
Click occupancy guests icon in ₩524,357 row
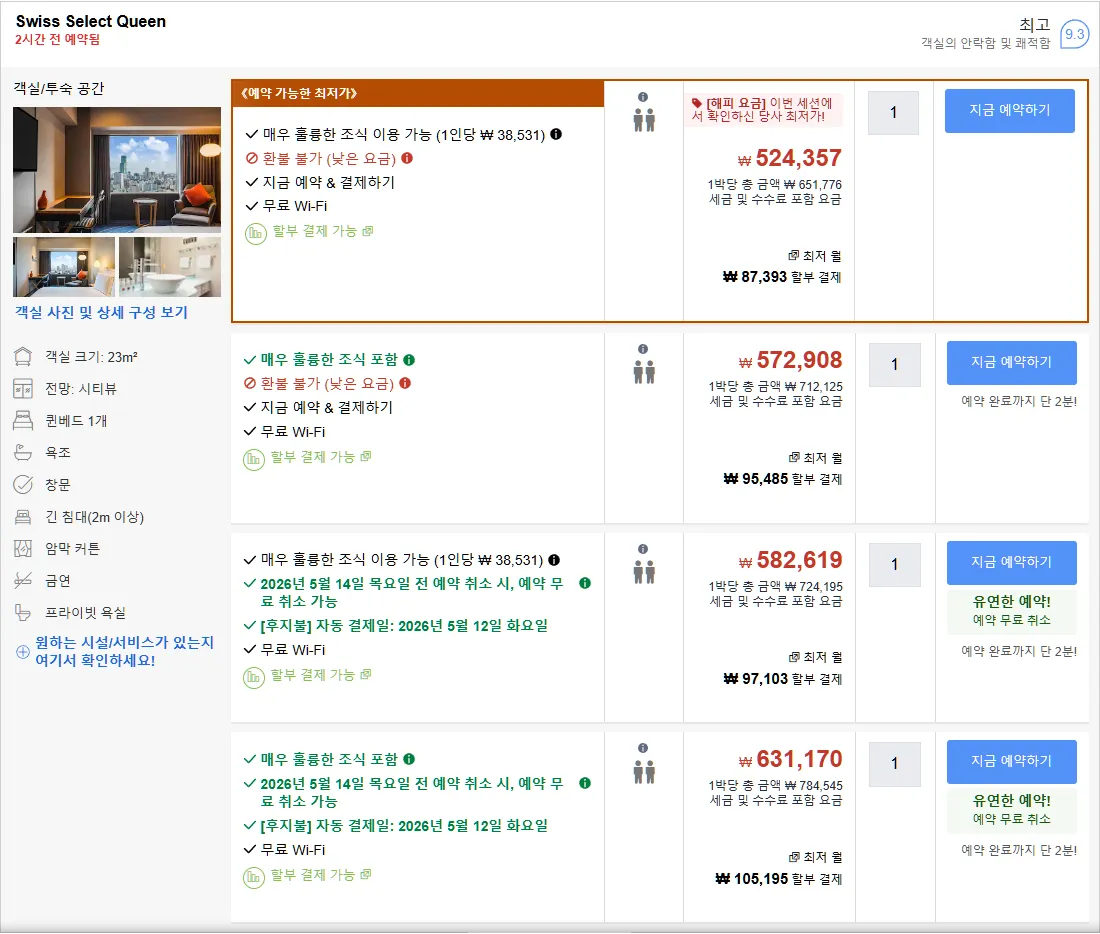644,120
